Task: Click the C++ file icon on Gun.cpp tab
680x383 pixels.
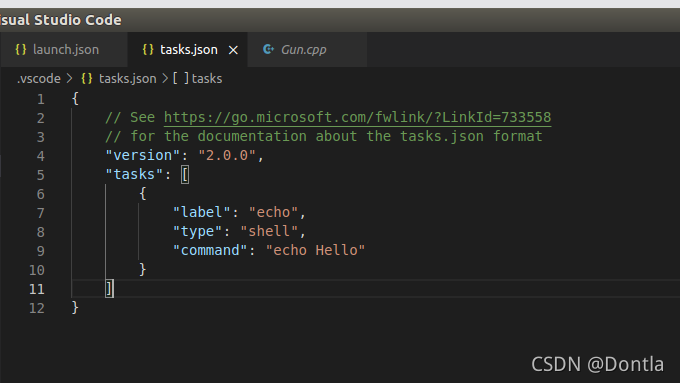Action: click(268, 49)
